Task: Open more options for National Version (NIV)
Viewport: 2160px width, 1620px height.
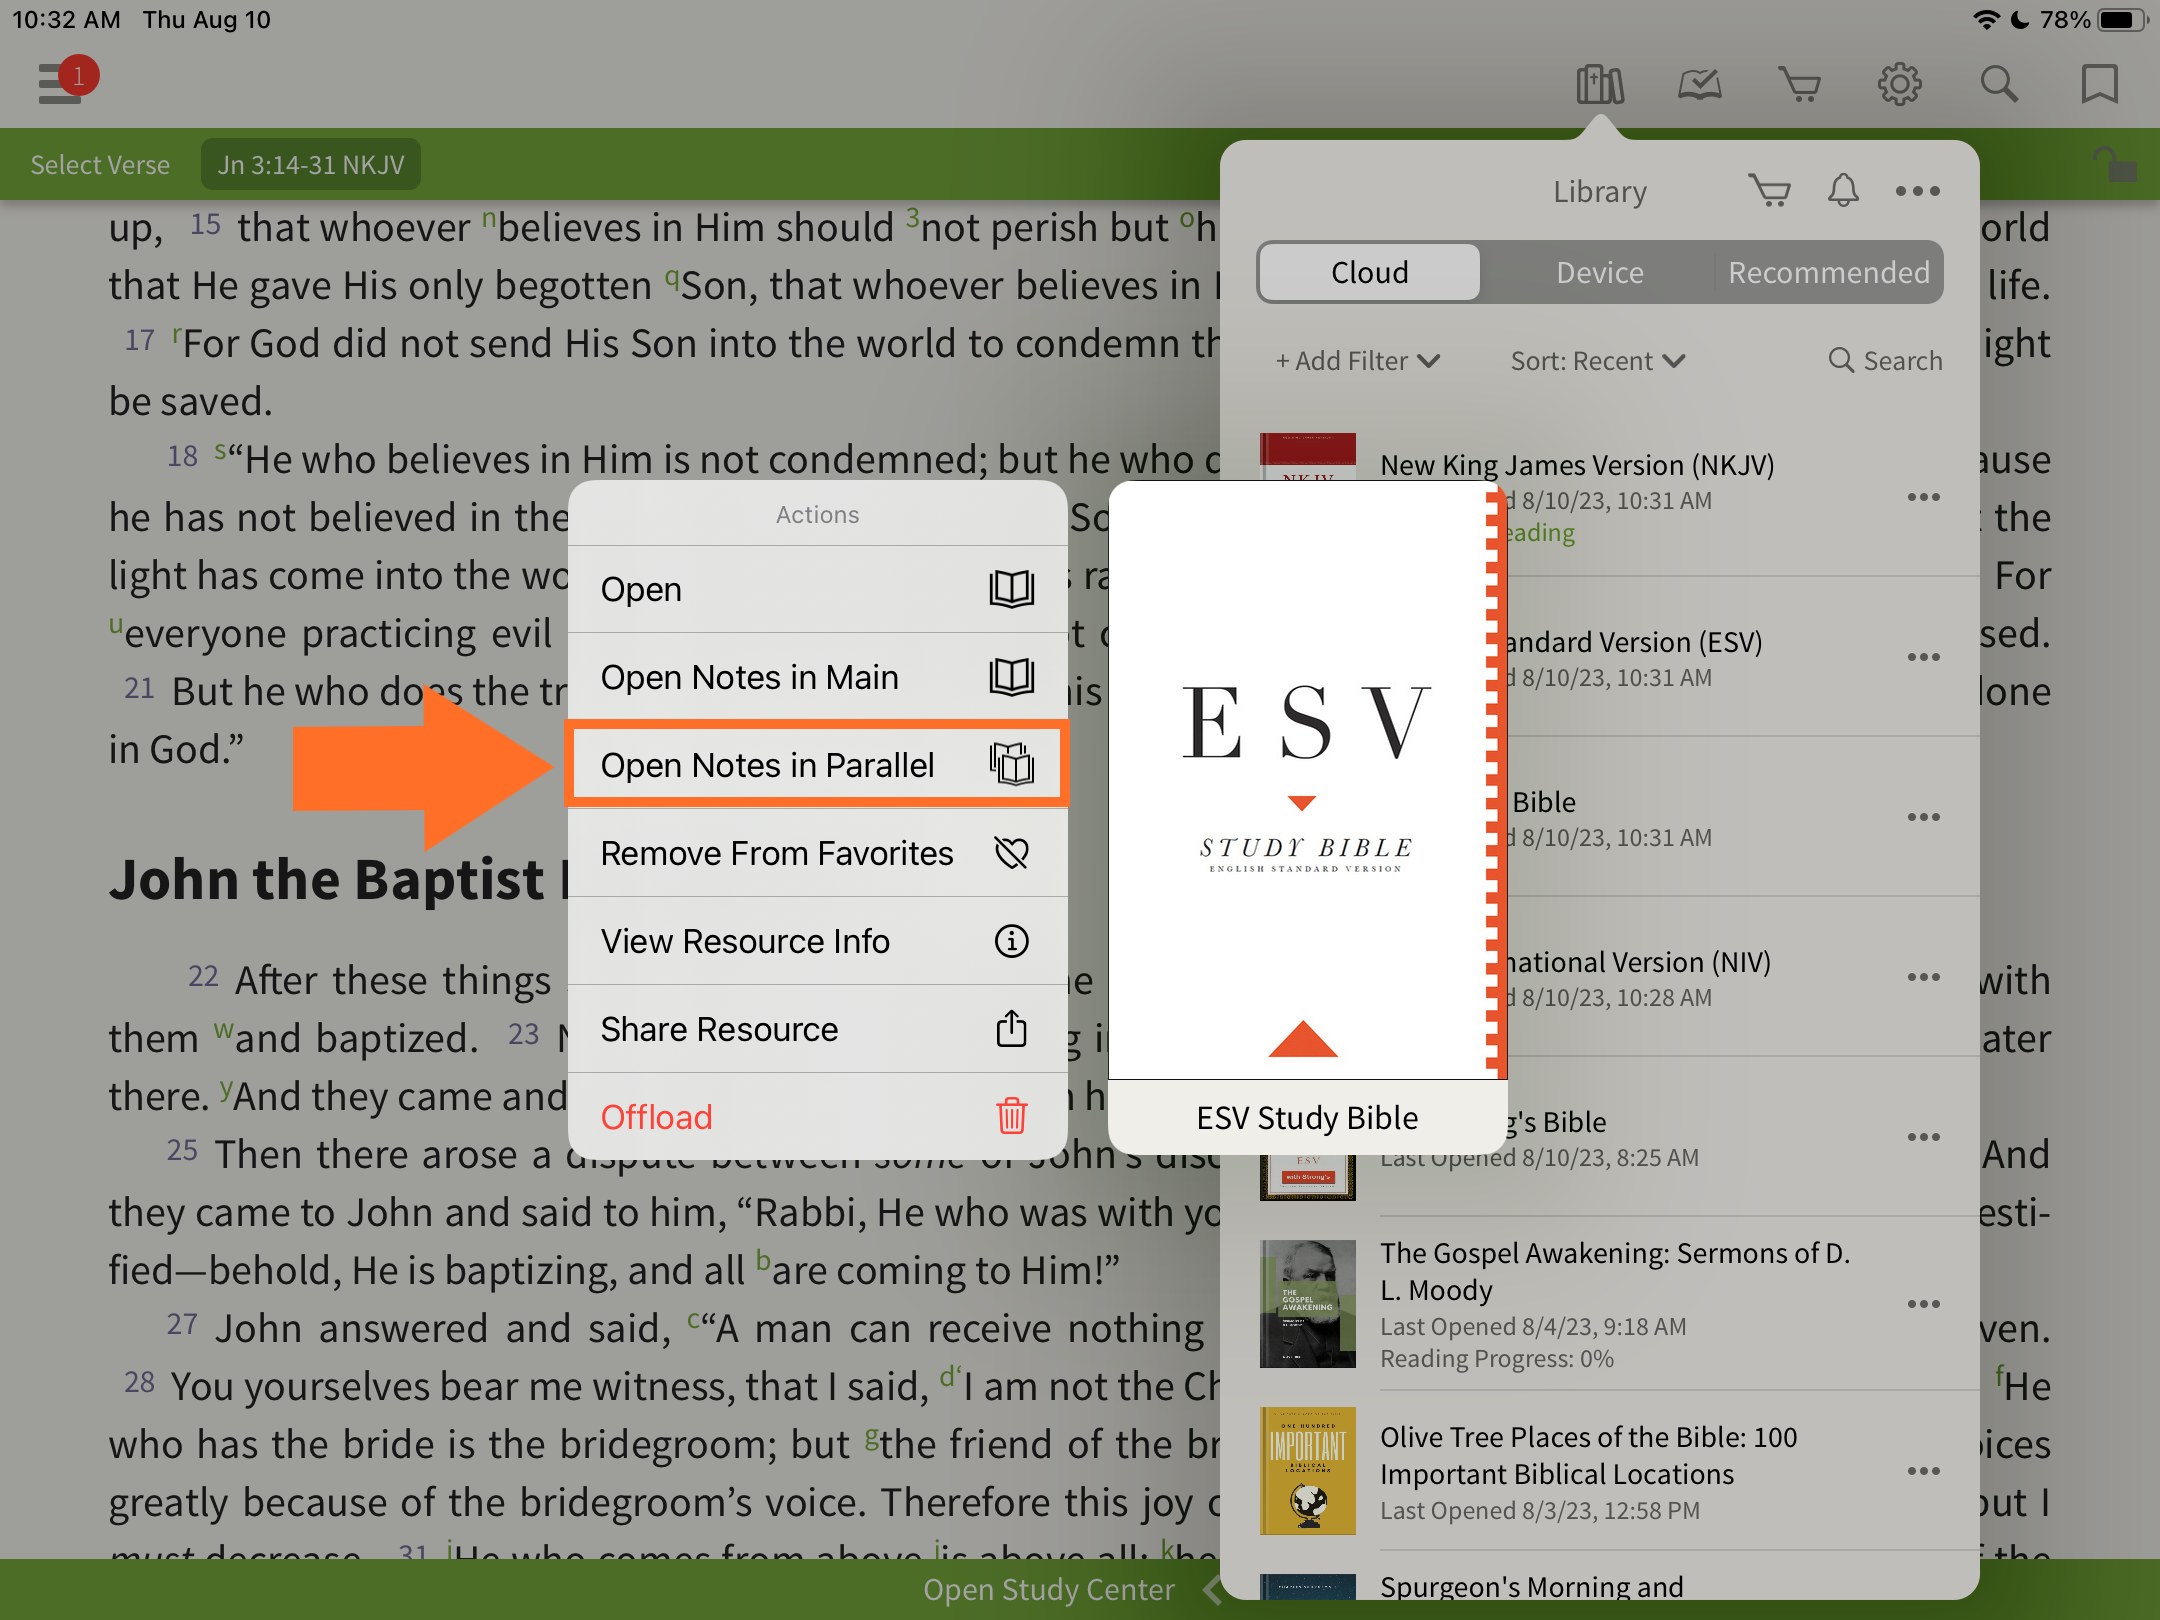Action: click(x=1924, y=977)
